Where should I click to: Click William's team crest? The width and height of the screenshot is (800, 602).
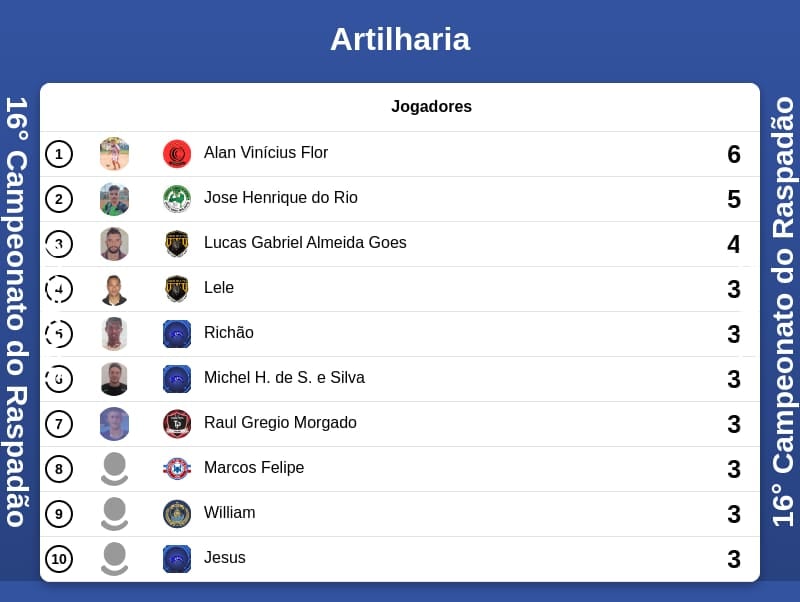pyautogui.click(x=177, y=514)
